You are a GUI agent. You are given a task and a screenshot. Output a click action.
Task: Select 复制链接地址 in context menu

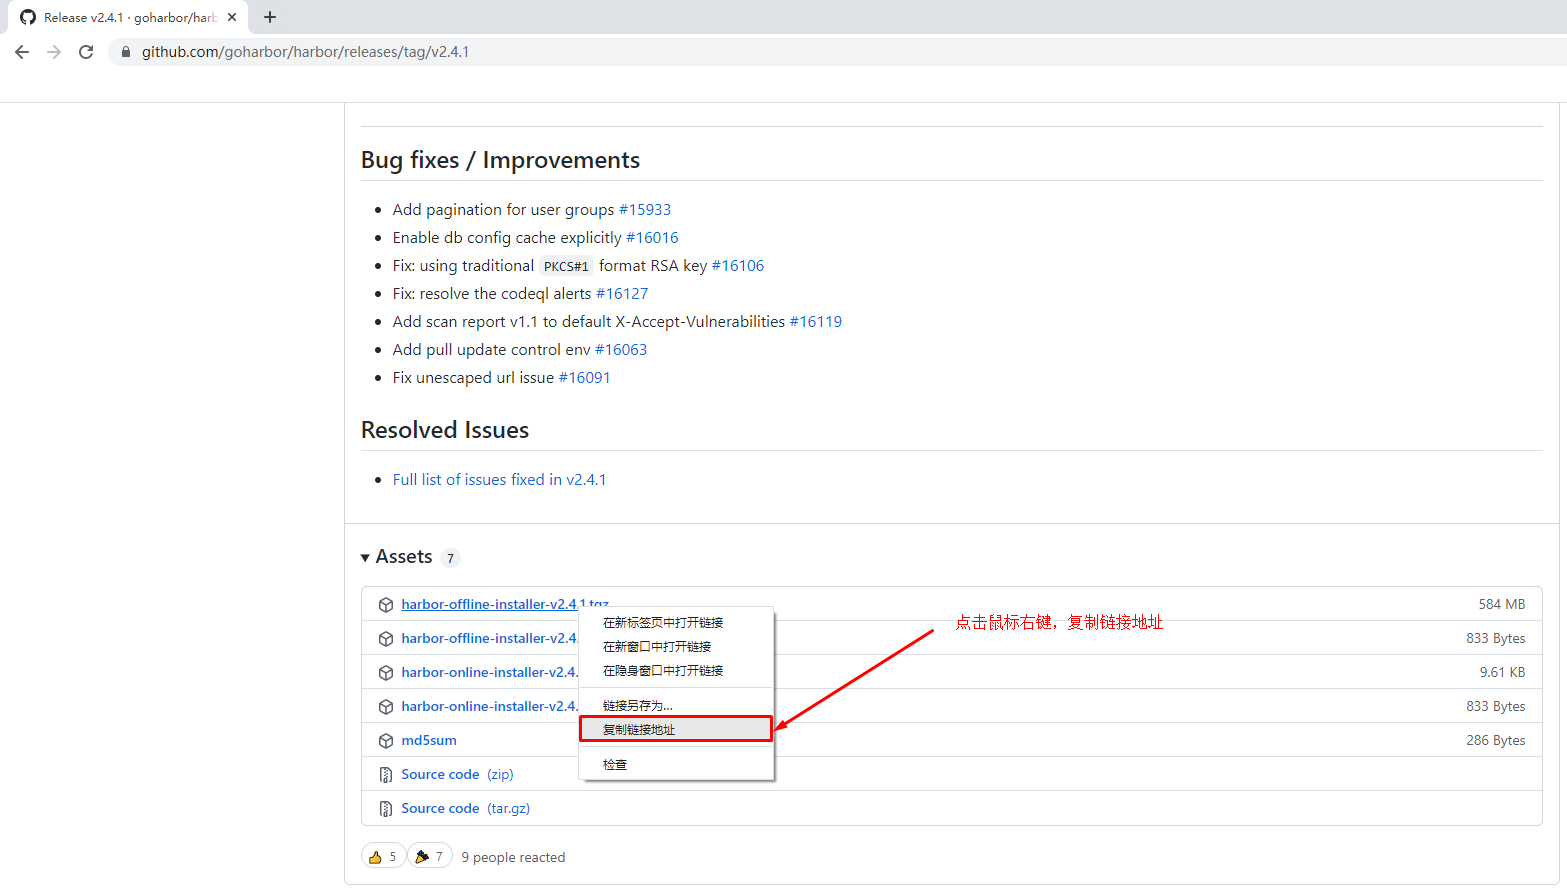coord(639,730)
